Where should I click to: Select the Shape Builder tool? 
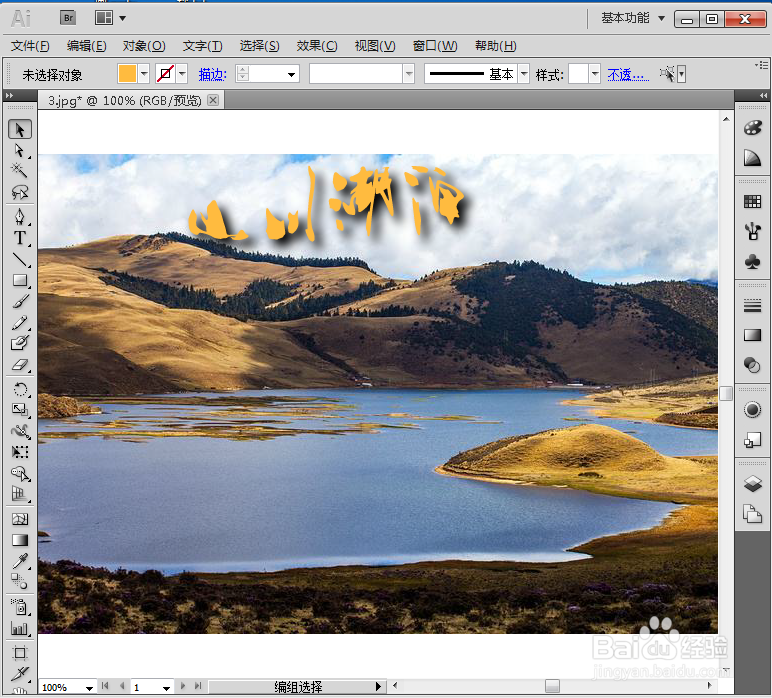click(x=20, y=474)
